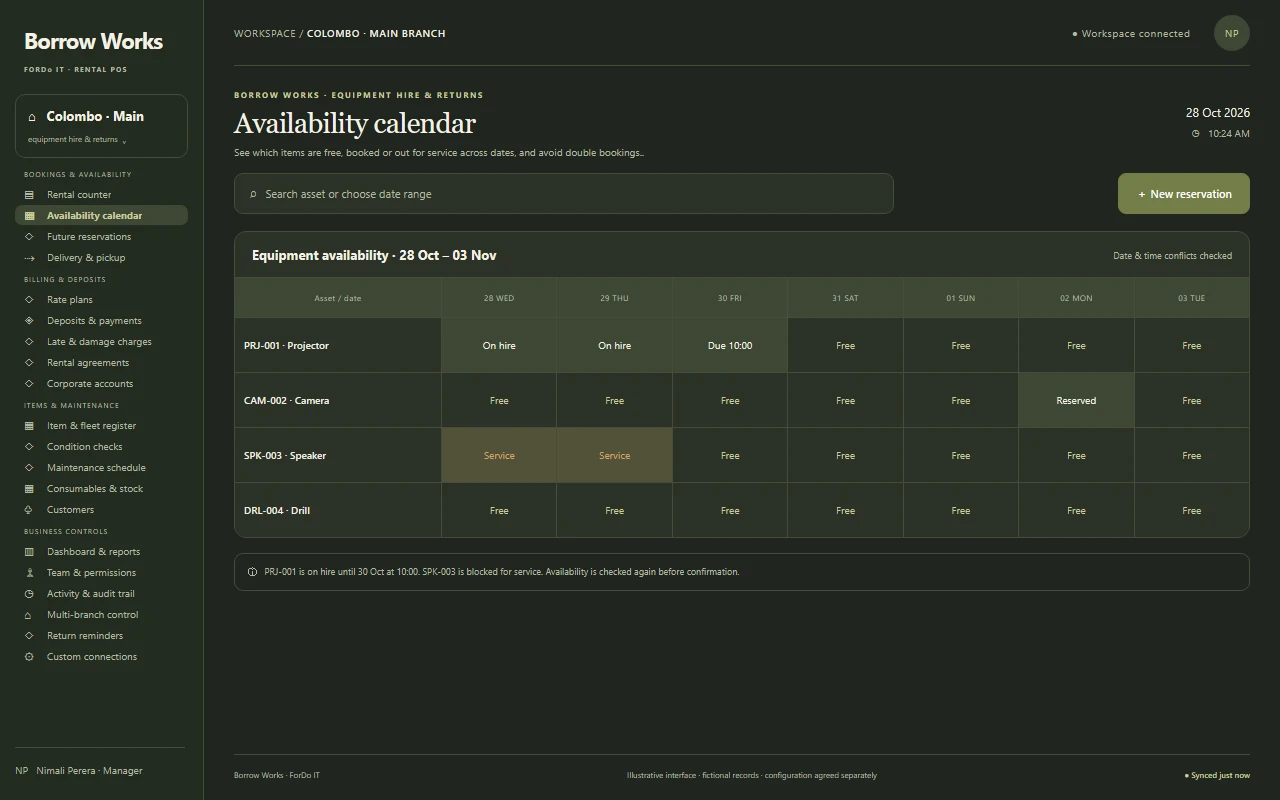Click the Customers icon

pos(29,510)
